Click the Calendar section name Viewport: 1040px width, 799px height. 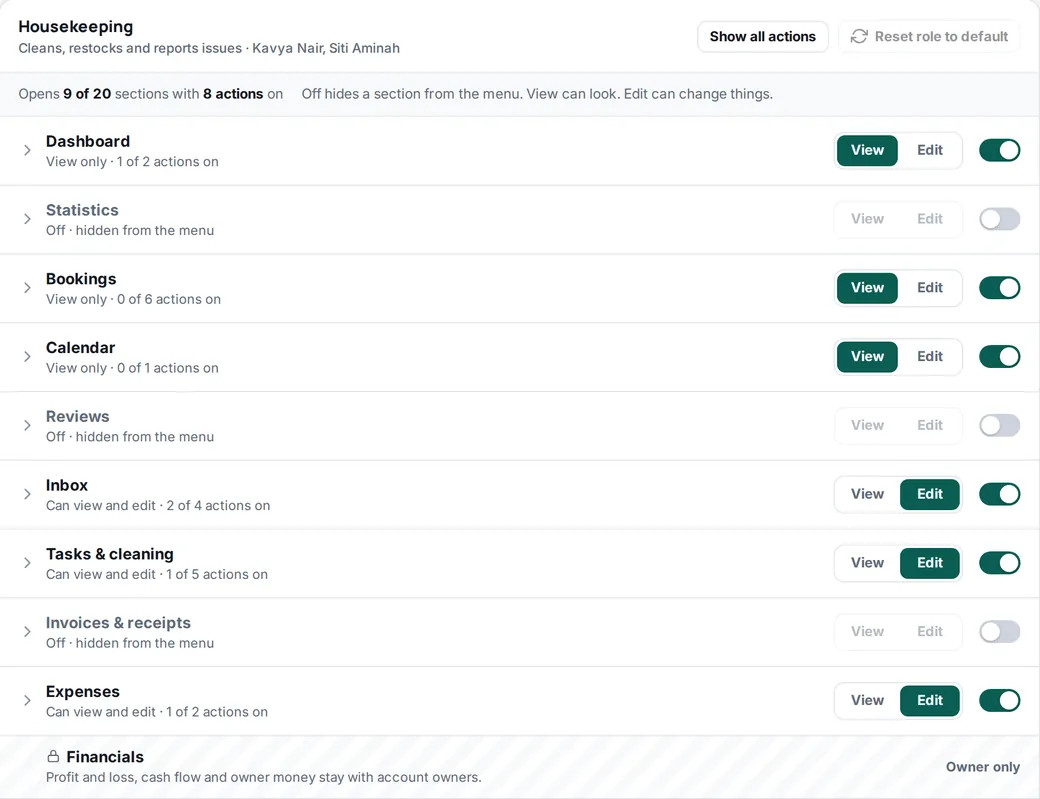pos(80,347)
